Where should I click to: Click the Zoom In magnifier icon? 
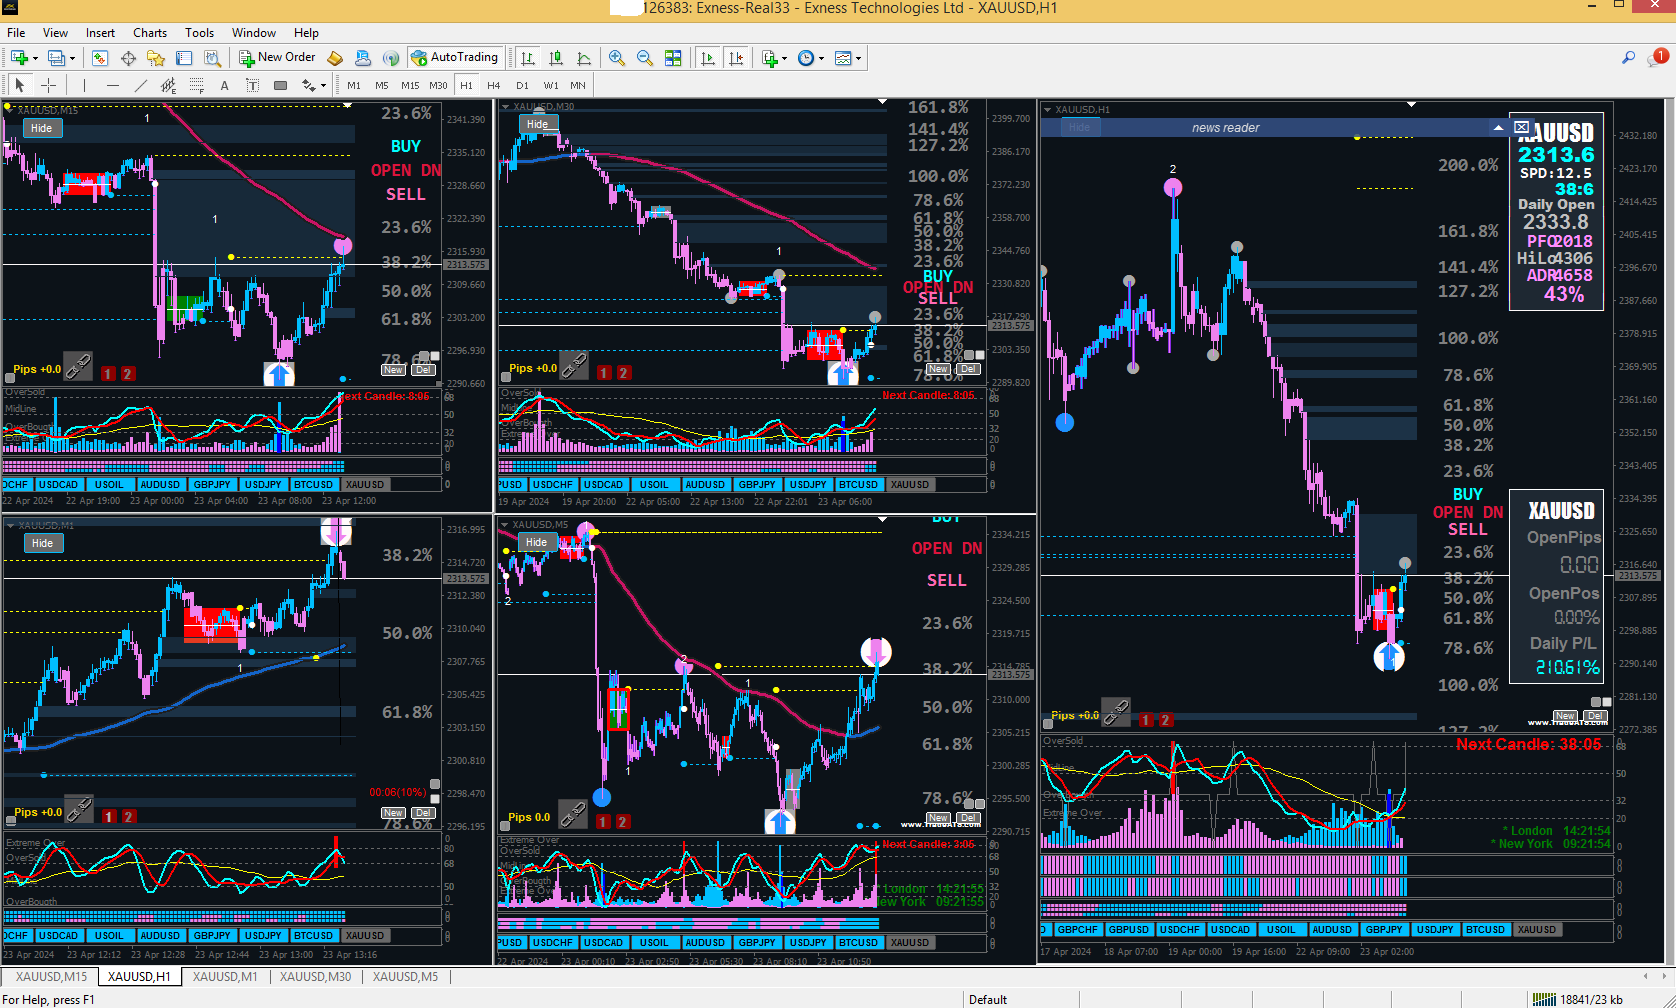(x=617, y=58)
